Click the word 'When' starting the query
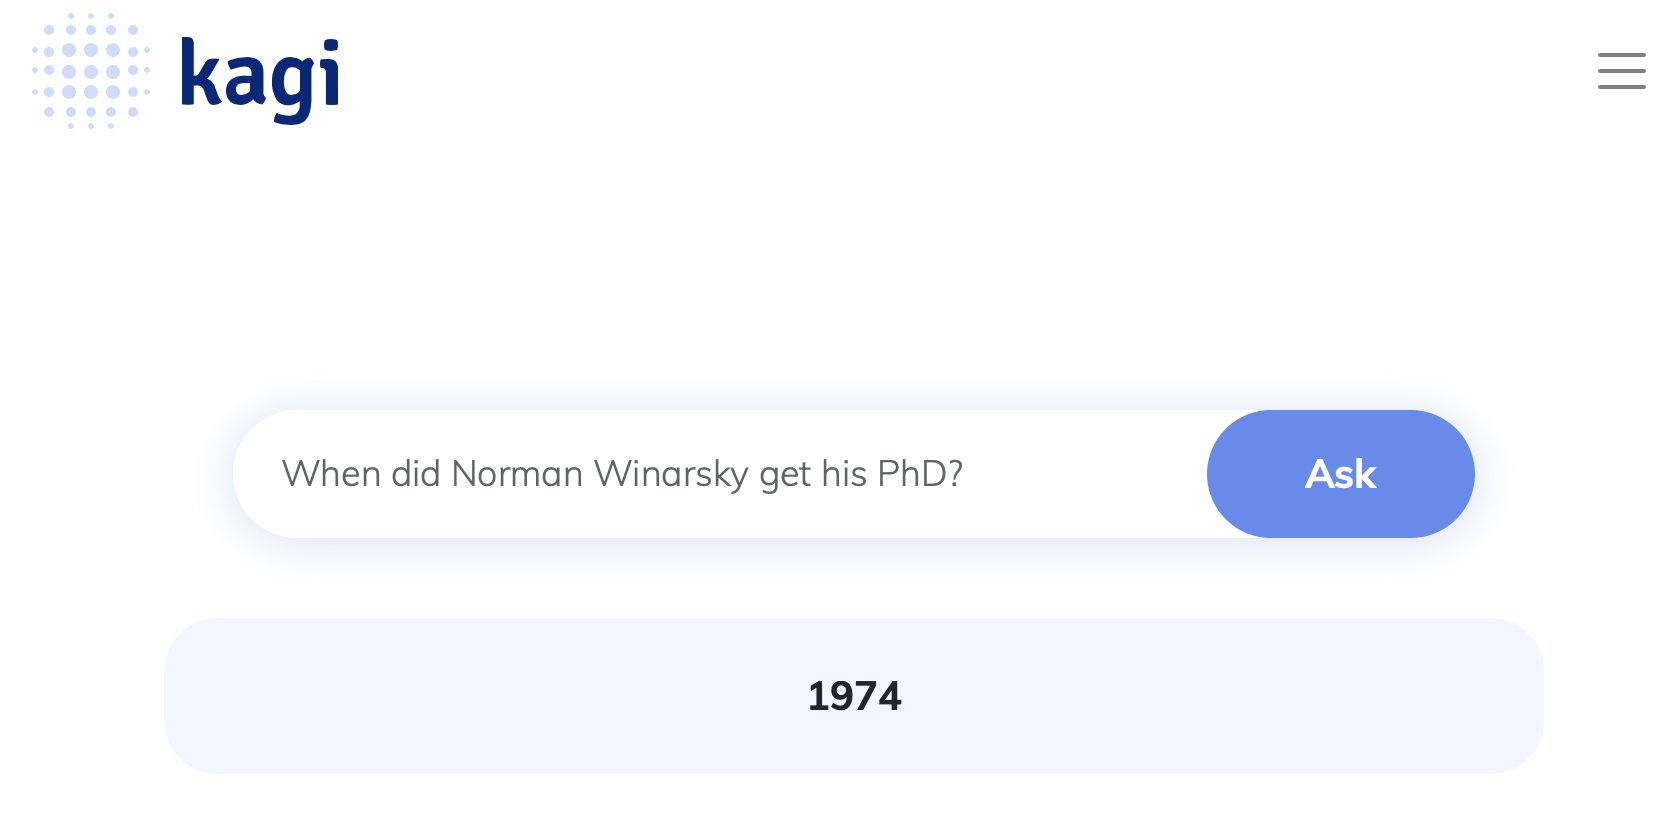Viewport: 1673px width, 813px height. click(331, 474)
